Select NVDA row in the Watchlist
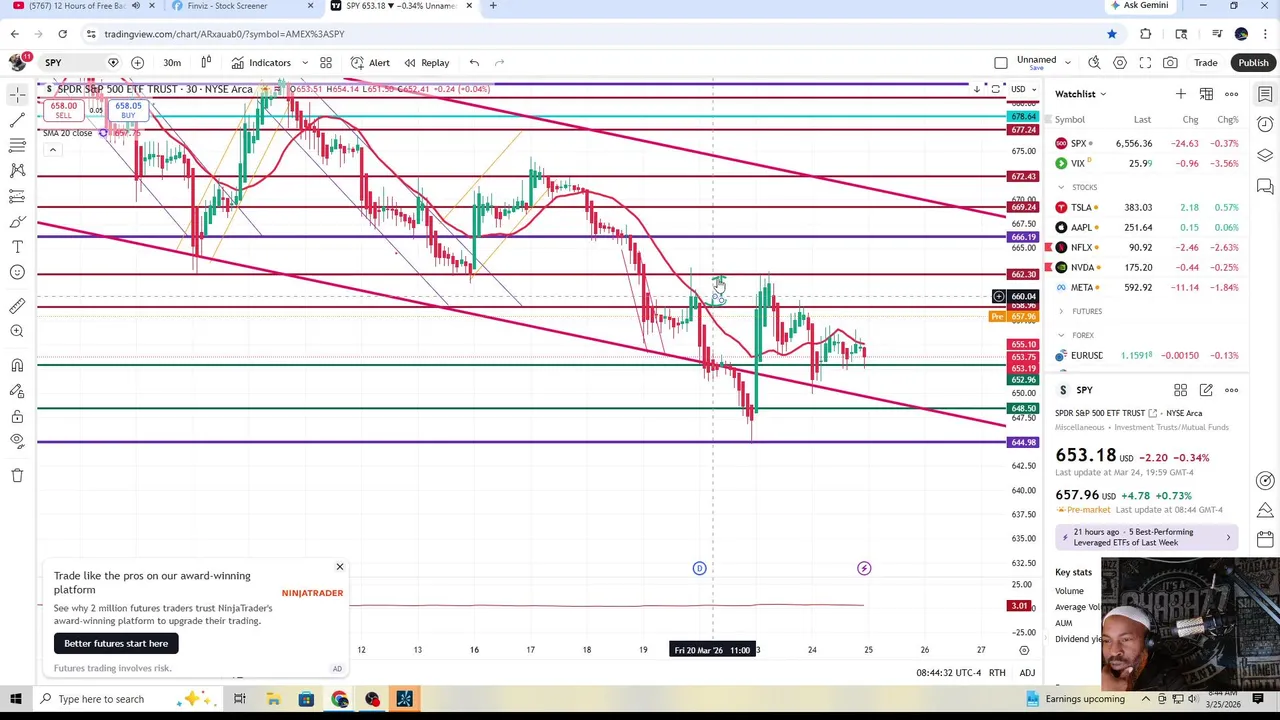This screenshot has height=720, width=1280. tap(1148, 267)
